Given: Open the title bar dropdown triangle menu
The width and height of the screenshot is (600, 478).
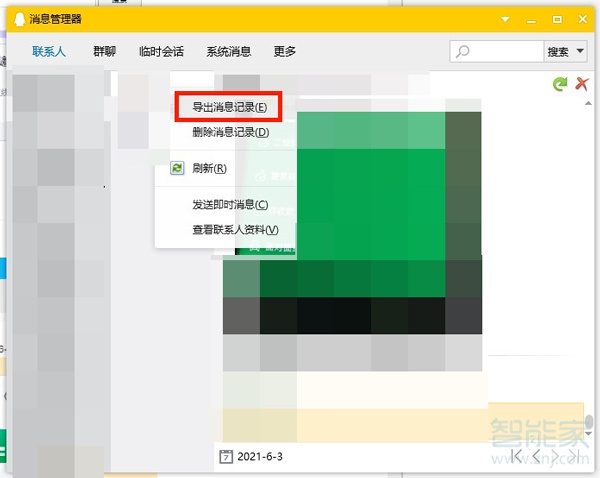Looking at the screenshot, I should 505,19.
